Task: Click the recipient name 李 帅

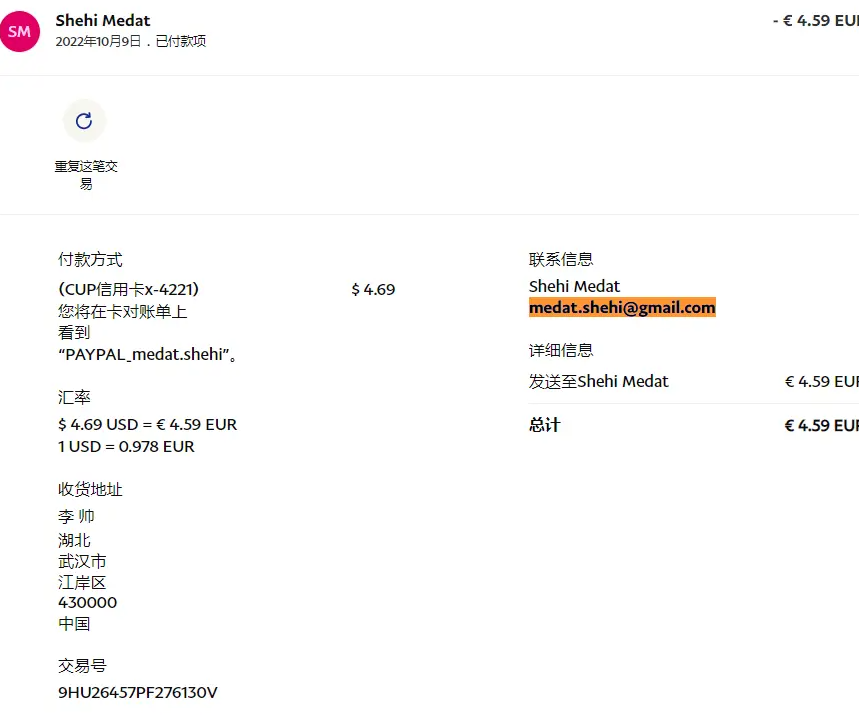Action: [76, 517]
